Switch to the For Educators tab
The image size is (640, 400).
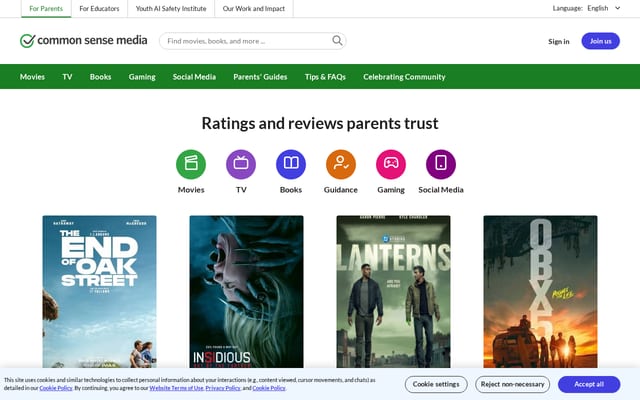[99, 9]
